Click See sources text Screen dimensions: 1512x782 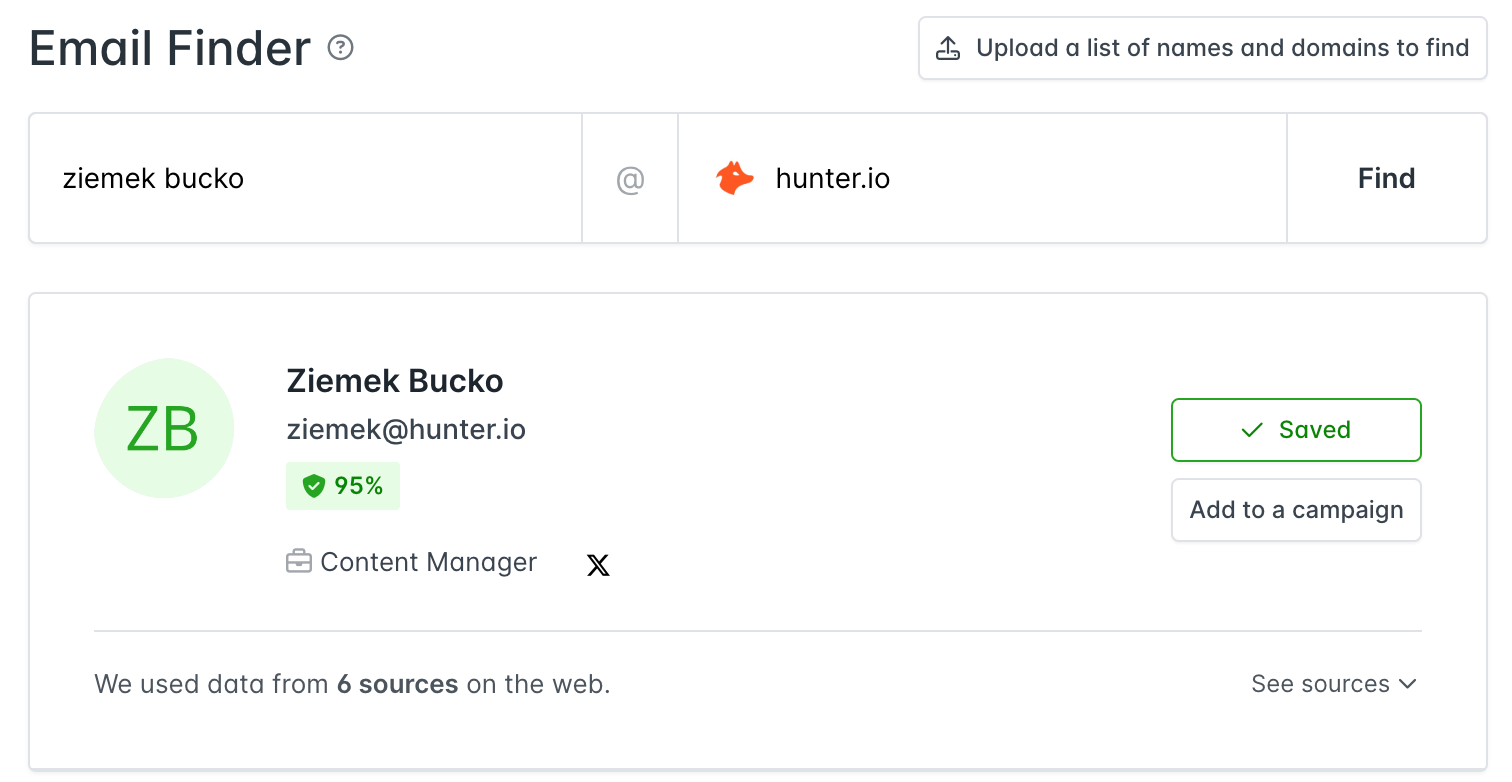pos(1320,684)
